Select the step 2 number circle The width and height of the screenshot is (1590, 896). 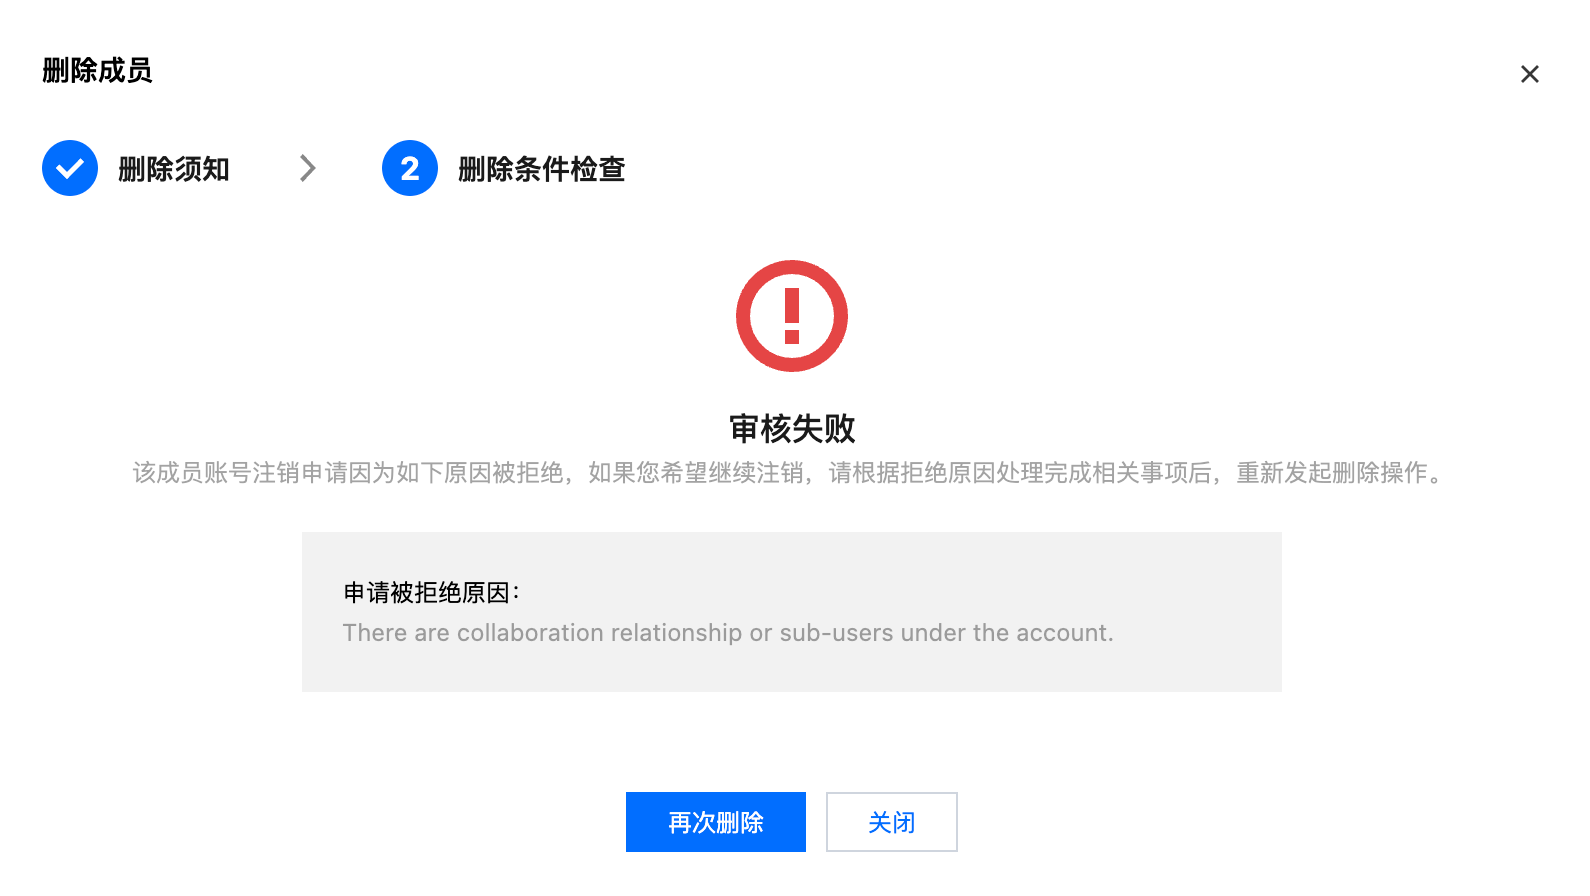pyautogui.click(x=410, y=168)
